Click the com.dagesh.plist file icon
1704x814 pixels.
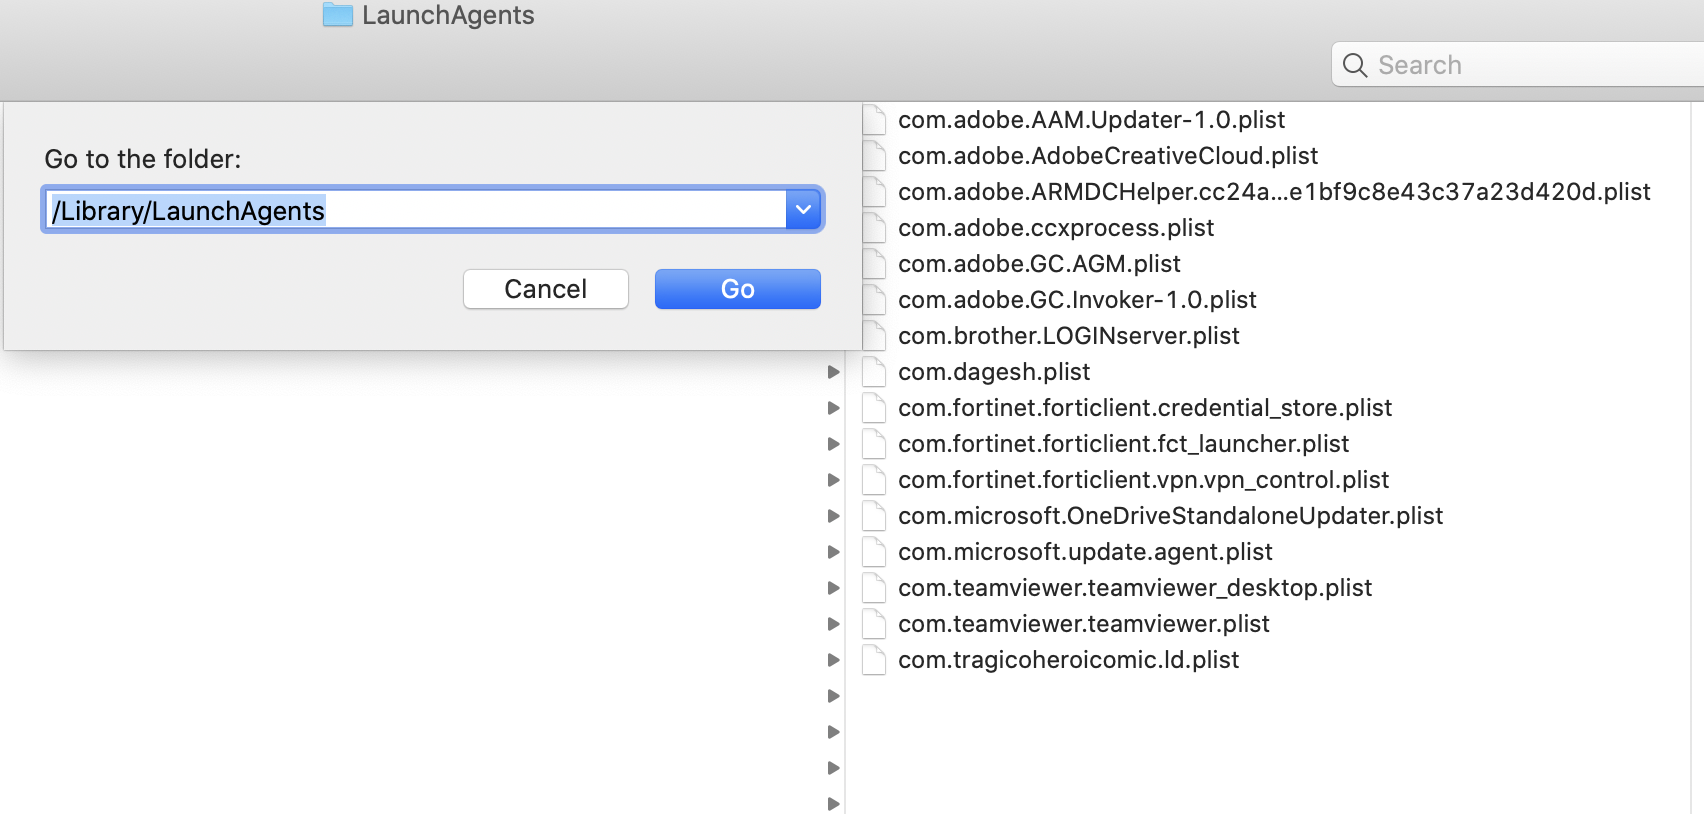[874, 372]
